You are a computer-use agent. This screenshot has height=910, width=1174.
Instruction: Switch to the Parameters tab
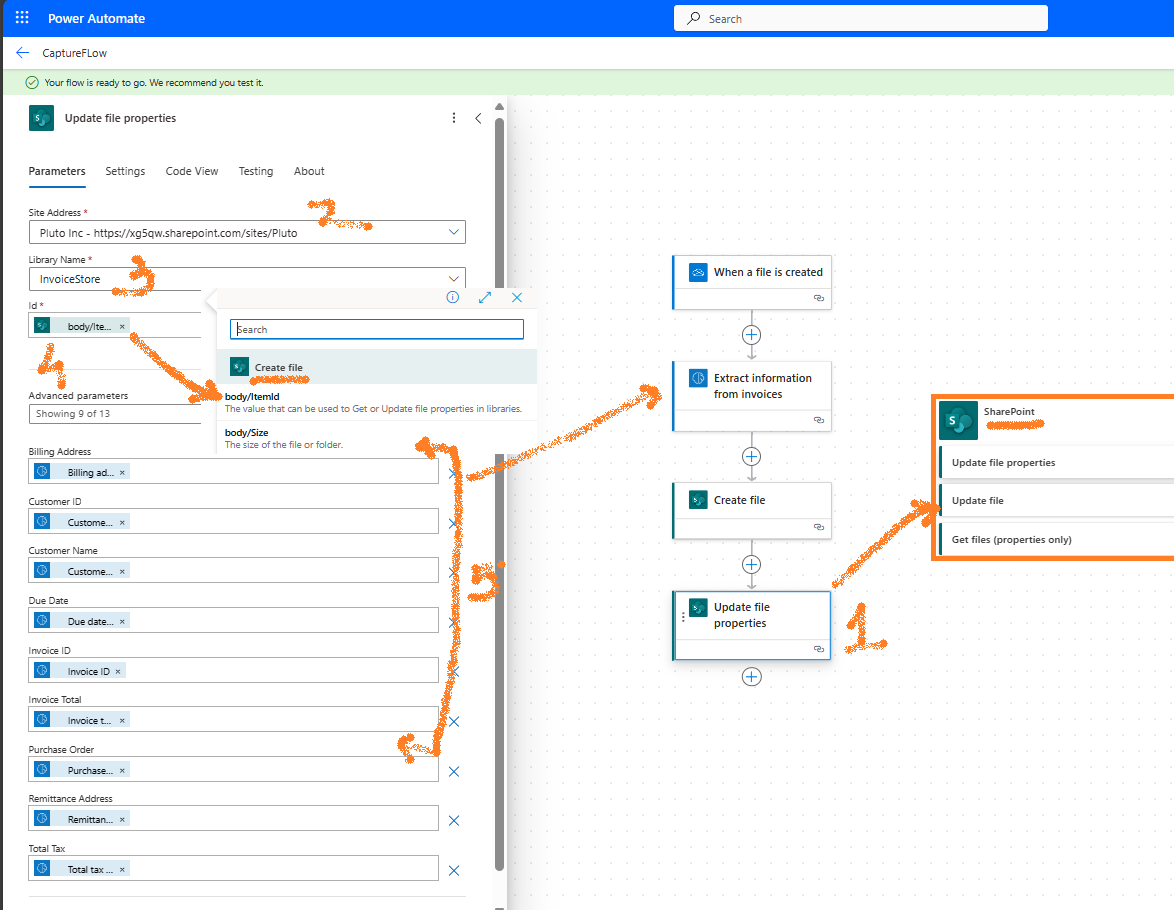tap(57, 172)
